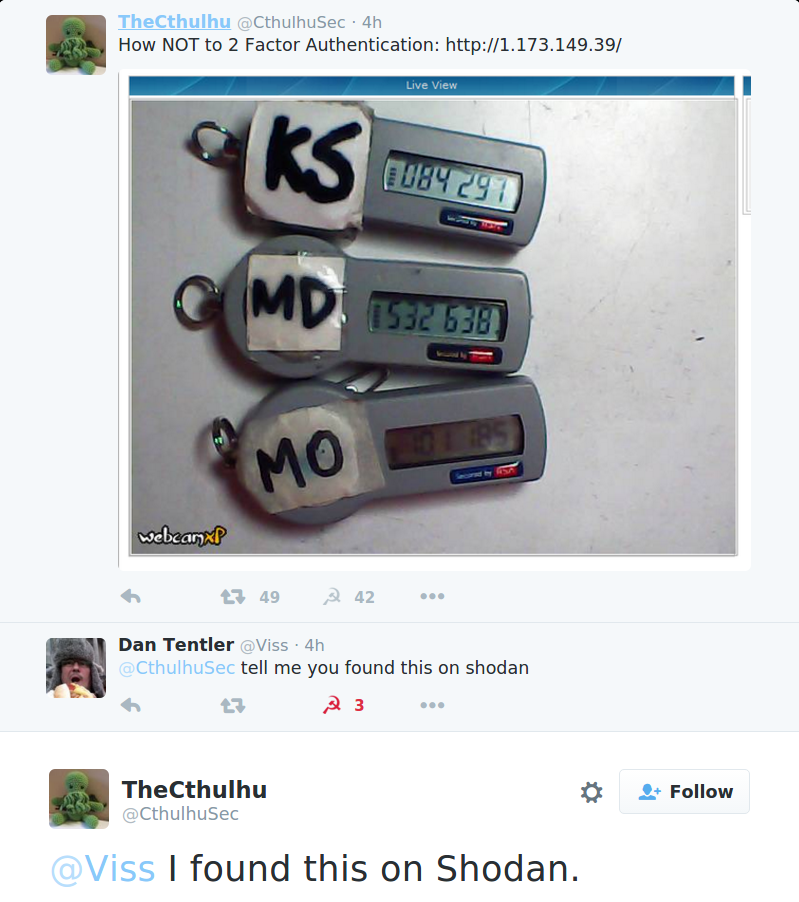Viewport: 799px width, 902px height.
Task: Open Dan Tentler's name link
Action: tap(176, 645)
